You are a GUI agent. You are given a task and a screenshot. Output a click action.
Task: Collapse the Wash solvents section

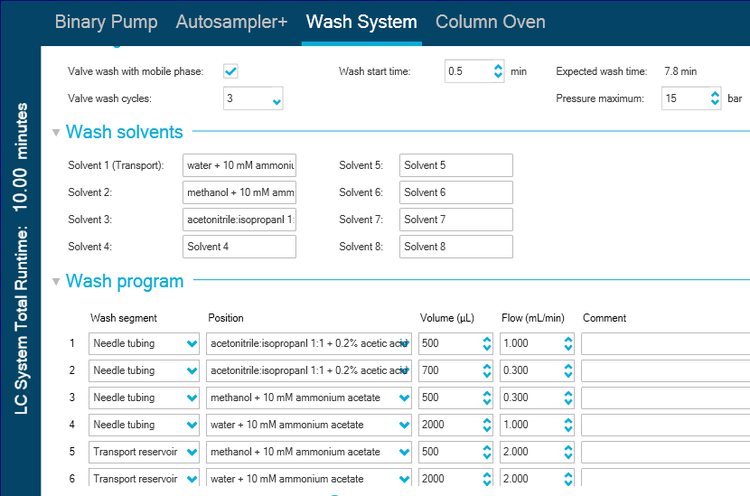point(56,132)
